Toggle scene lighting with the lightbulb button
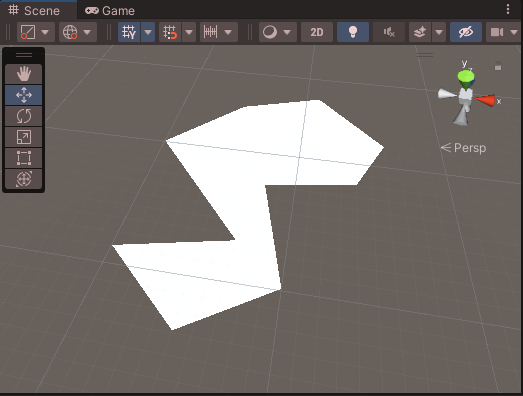Image resolution: width=523 pixels, height=396 pixels. click(353, 32)
